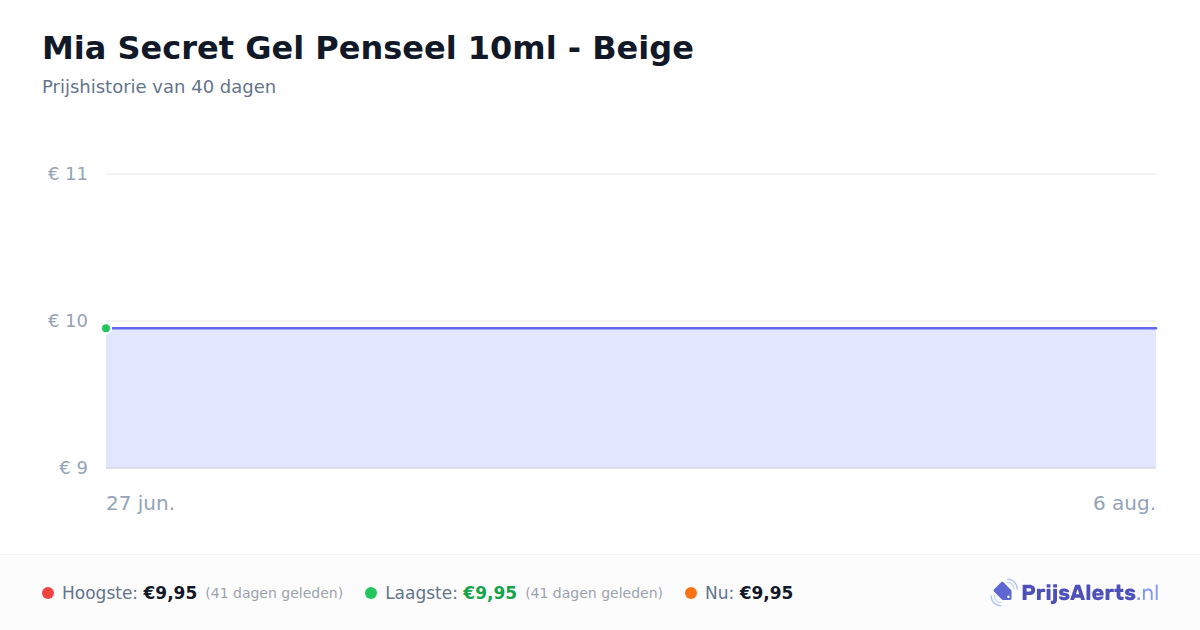The height and width of the screenshot is (630, 1200).
Task: Click the Prijshistorie van 40 dagen subtitle
Action: click(159, 87)
